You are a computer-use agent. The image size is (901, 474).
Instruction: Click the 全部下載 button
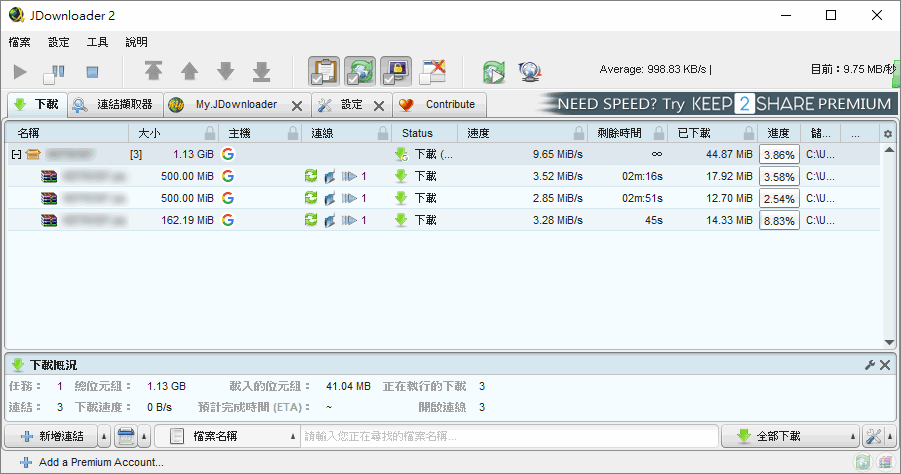[x=784, y=437]
